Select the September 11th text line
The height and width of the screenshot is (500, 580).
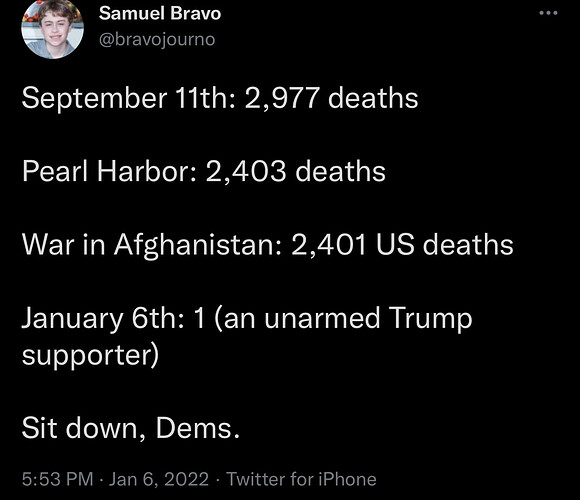point(220,98)
